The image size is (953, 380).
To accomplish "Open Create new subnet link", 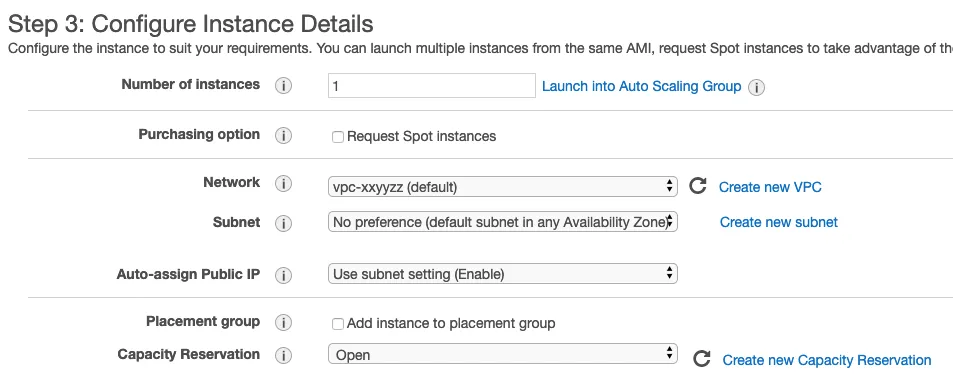I will (779, 223).
